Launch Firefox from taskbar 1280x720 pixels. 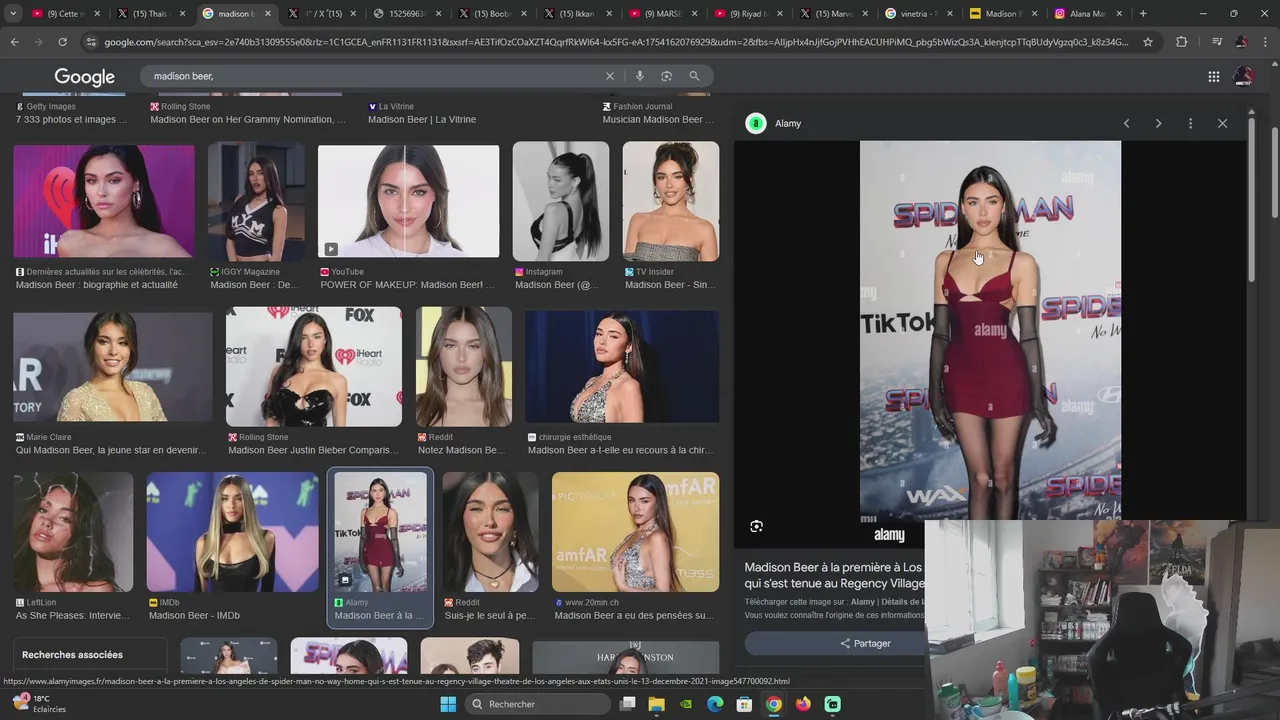point(803,704)
